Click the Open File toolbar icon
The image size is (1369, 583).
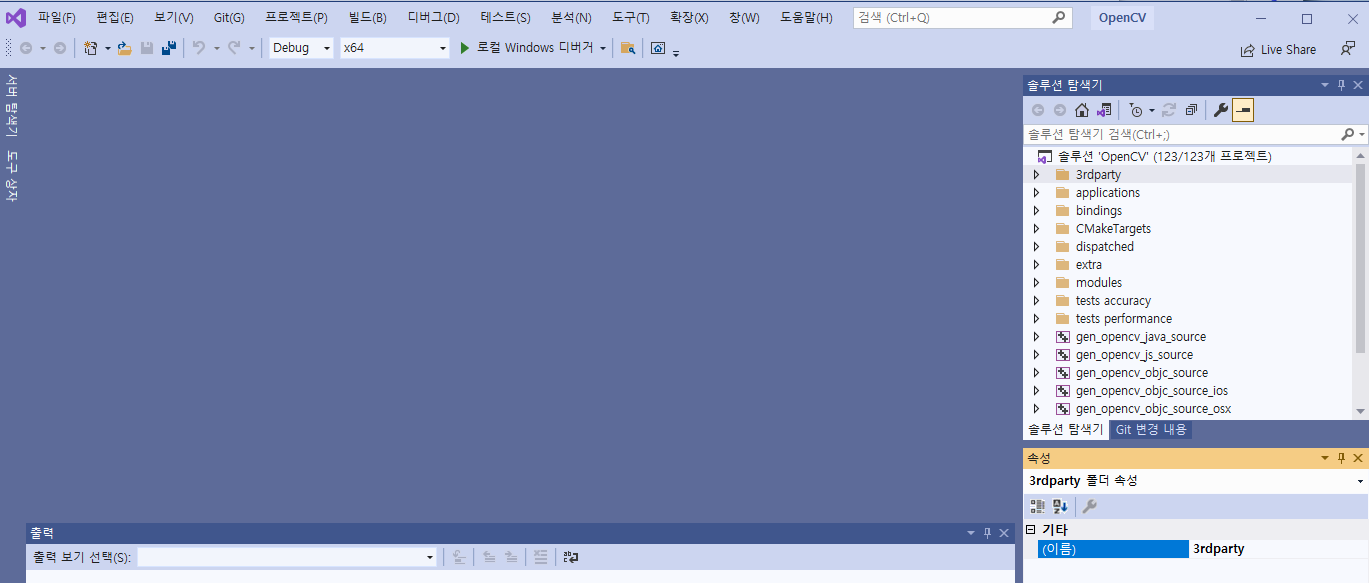[x=125, y=48]
